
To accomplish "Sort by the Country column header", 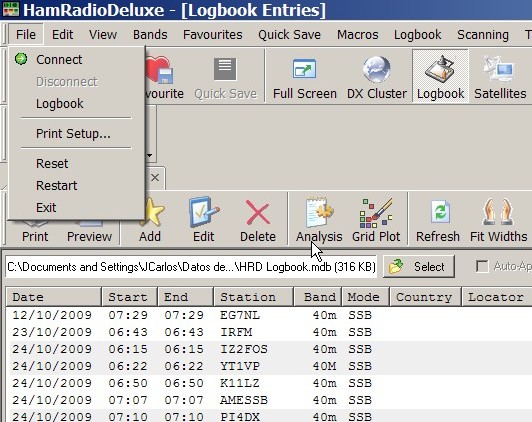I will tap(425, 297).
